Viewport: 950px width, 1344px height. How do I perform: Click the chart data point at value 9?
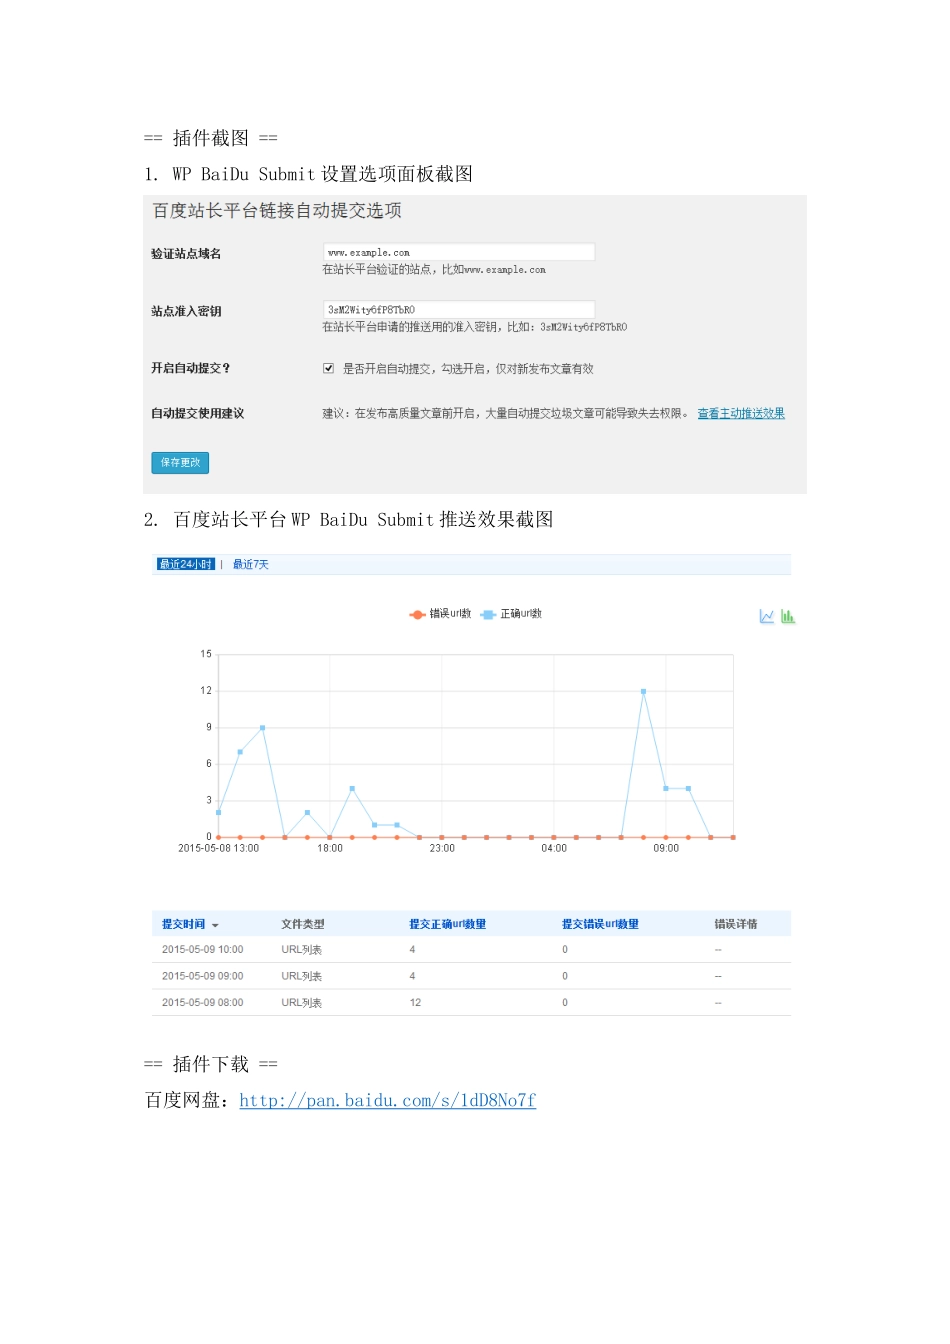coord(262,728)
